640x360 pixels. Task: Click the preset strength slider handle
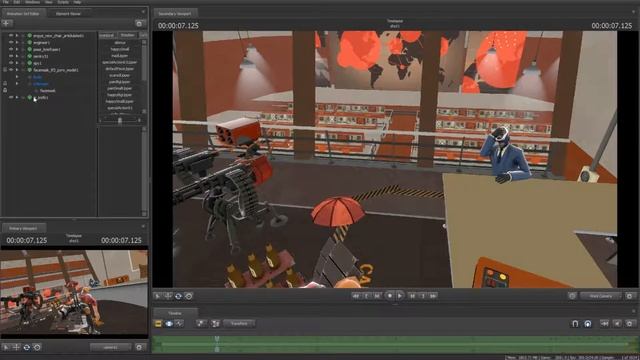click(120, 120)
